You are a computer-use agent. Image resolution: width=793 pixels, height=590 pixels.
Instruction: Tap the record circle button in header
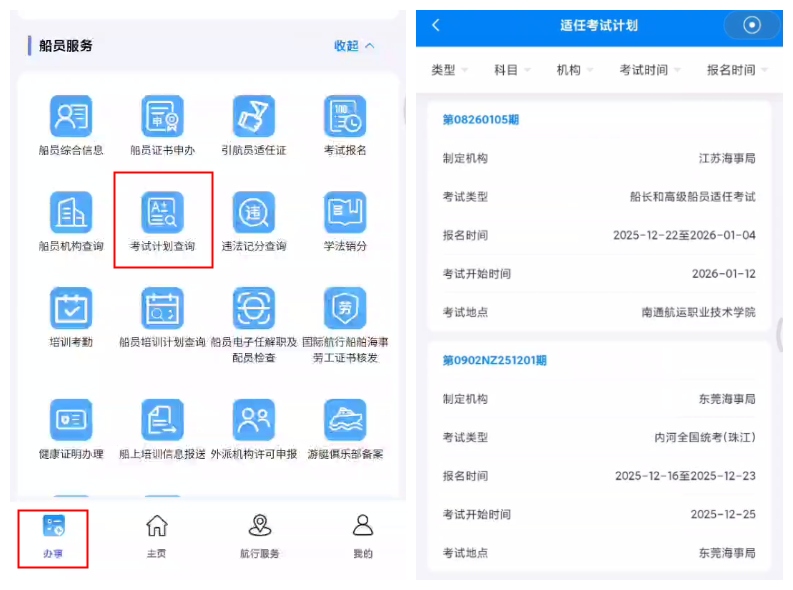(x=753, y=25)
